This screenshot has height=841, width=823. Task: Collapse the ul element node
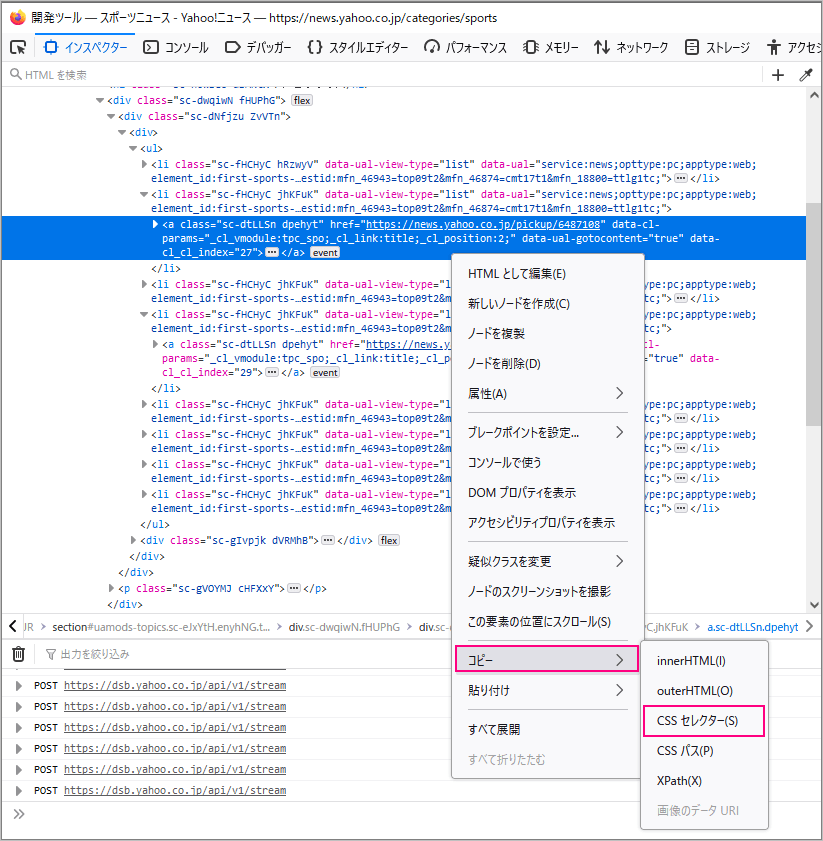pyautogui.click(x=133, y=149)
